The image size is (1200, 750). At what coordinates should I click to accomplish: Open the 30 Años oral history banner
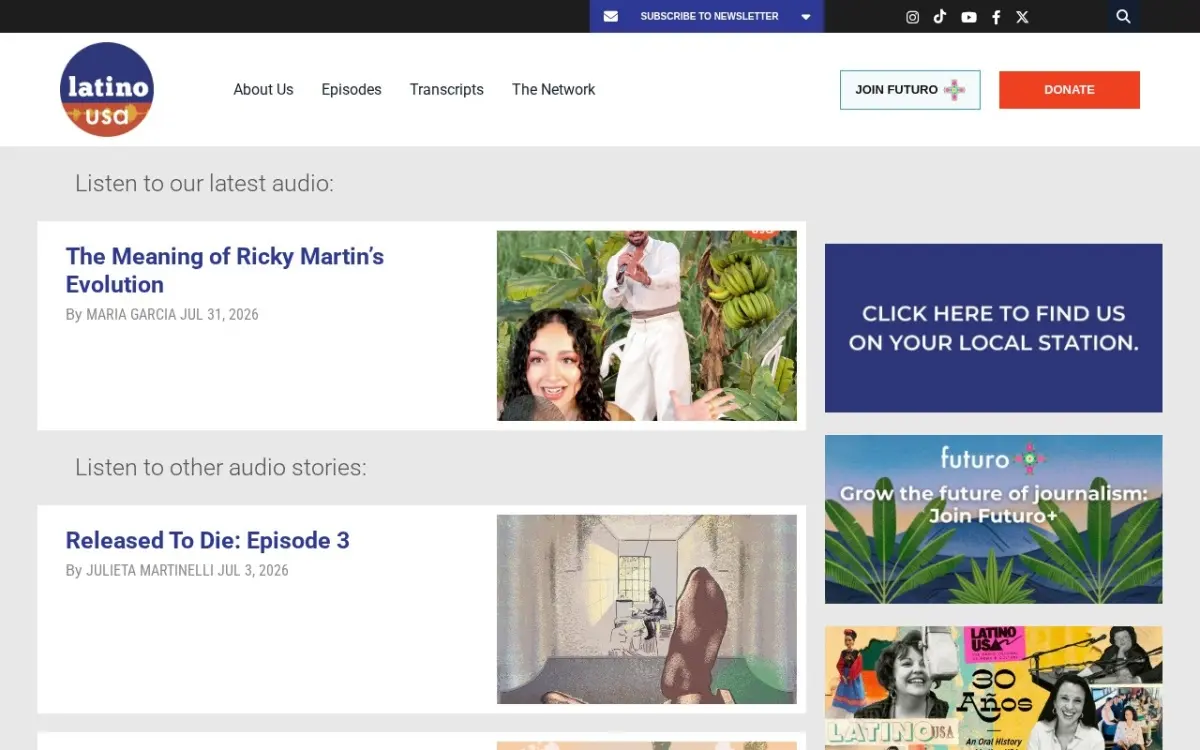(x=993, y=688)
